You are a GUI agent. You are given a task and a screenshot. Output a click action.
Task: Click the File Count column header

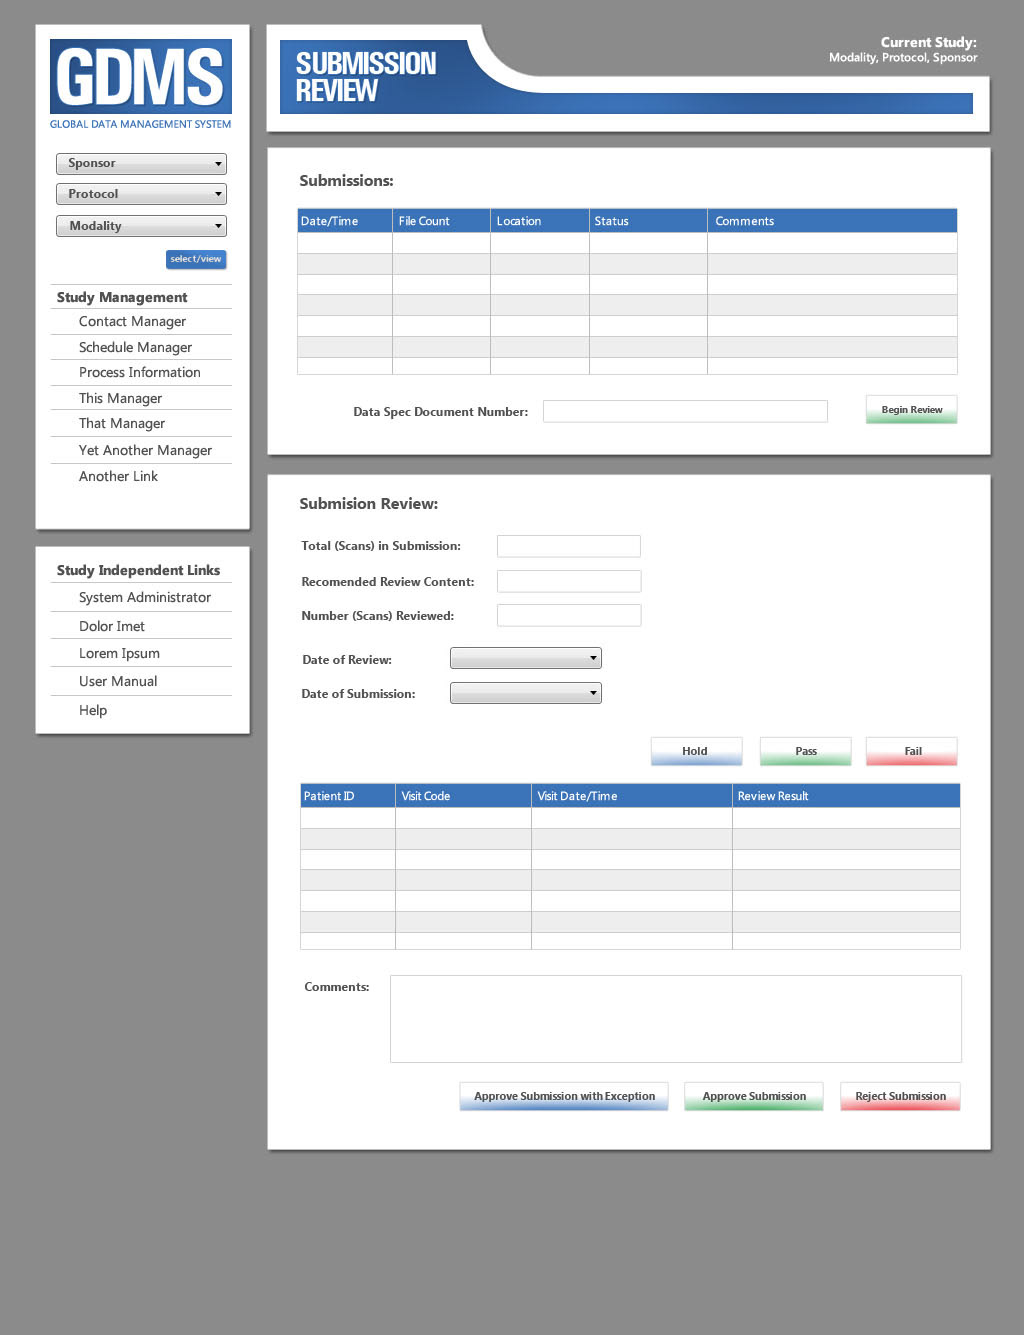tap(441, 221)
